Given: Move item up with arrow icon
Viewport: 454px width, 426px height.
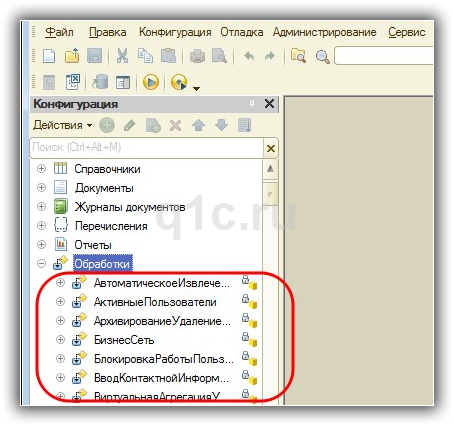Looking at the screenshot, I should tap(199, 125).
